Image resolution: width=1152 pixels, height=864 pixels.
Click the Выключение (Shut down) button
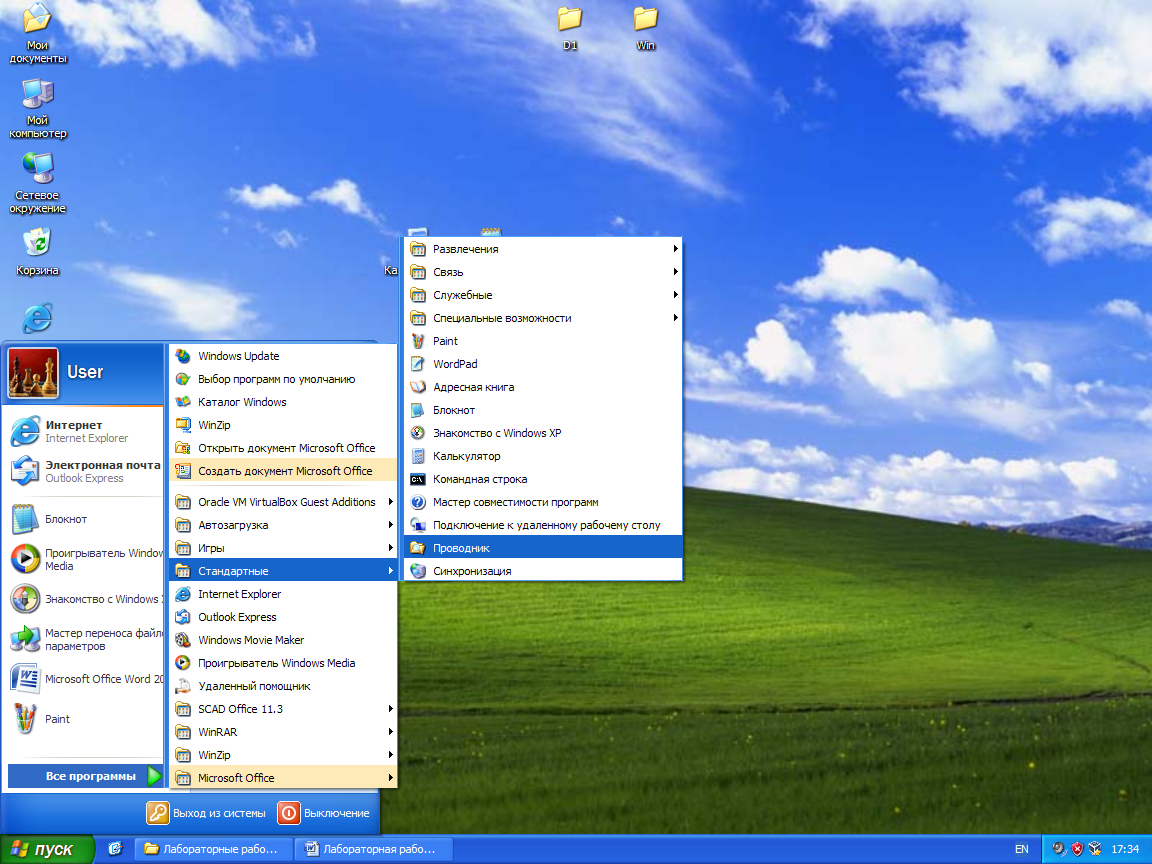coord(324,813)
